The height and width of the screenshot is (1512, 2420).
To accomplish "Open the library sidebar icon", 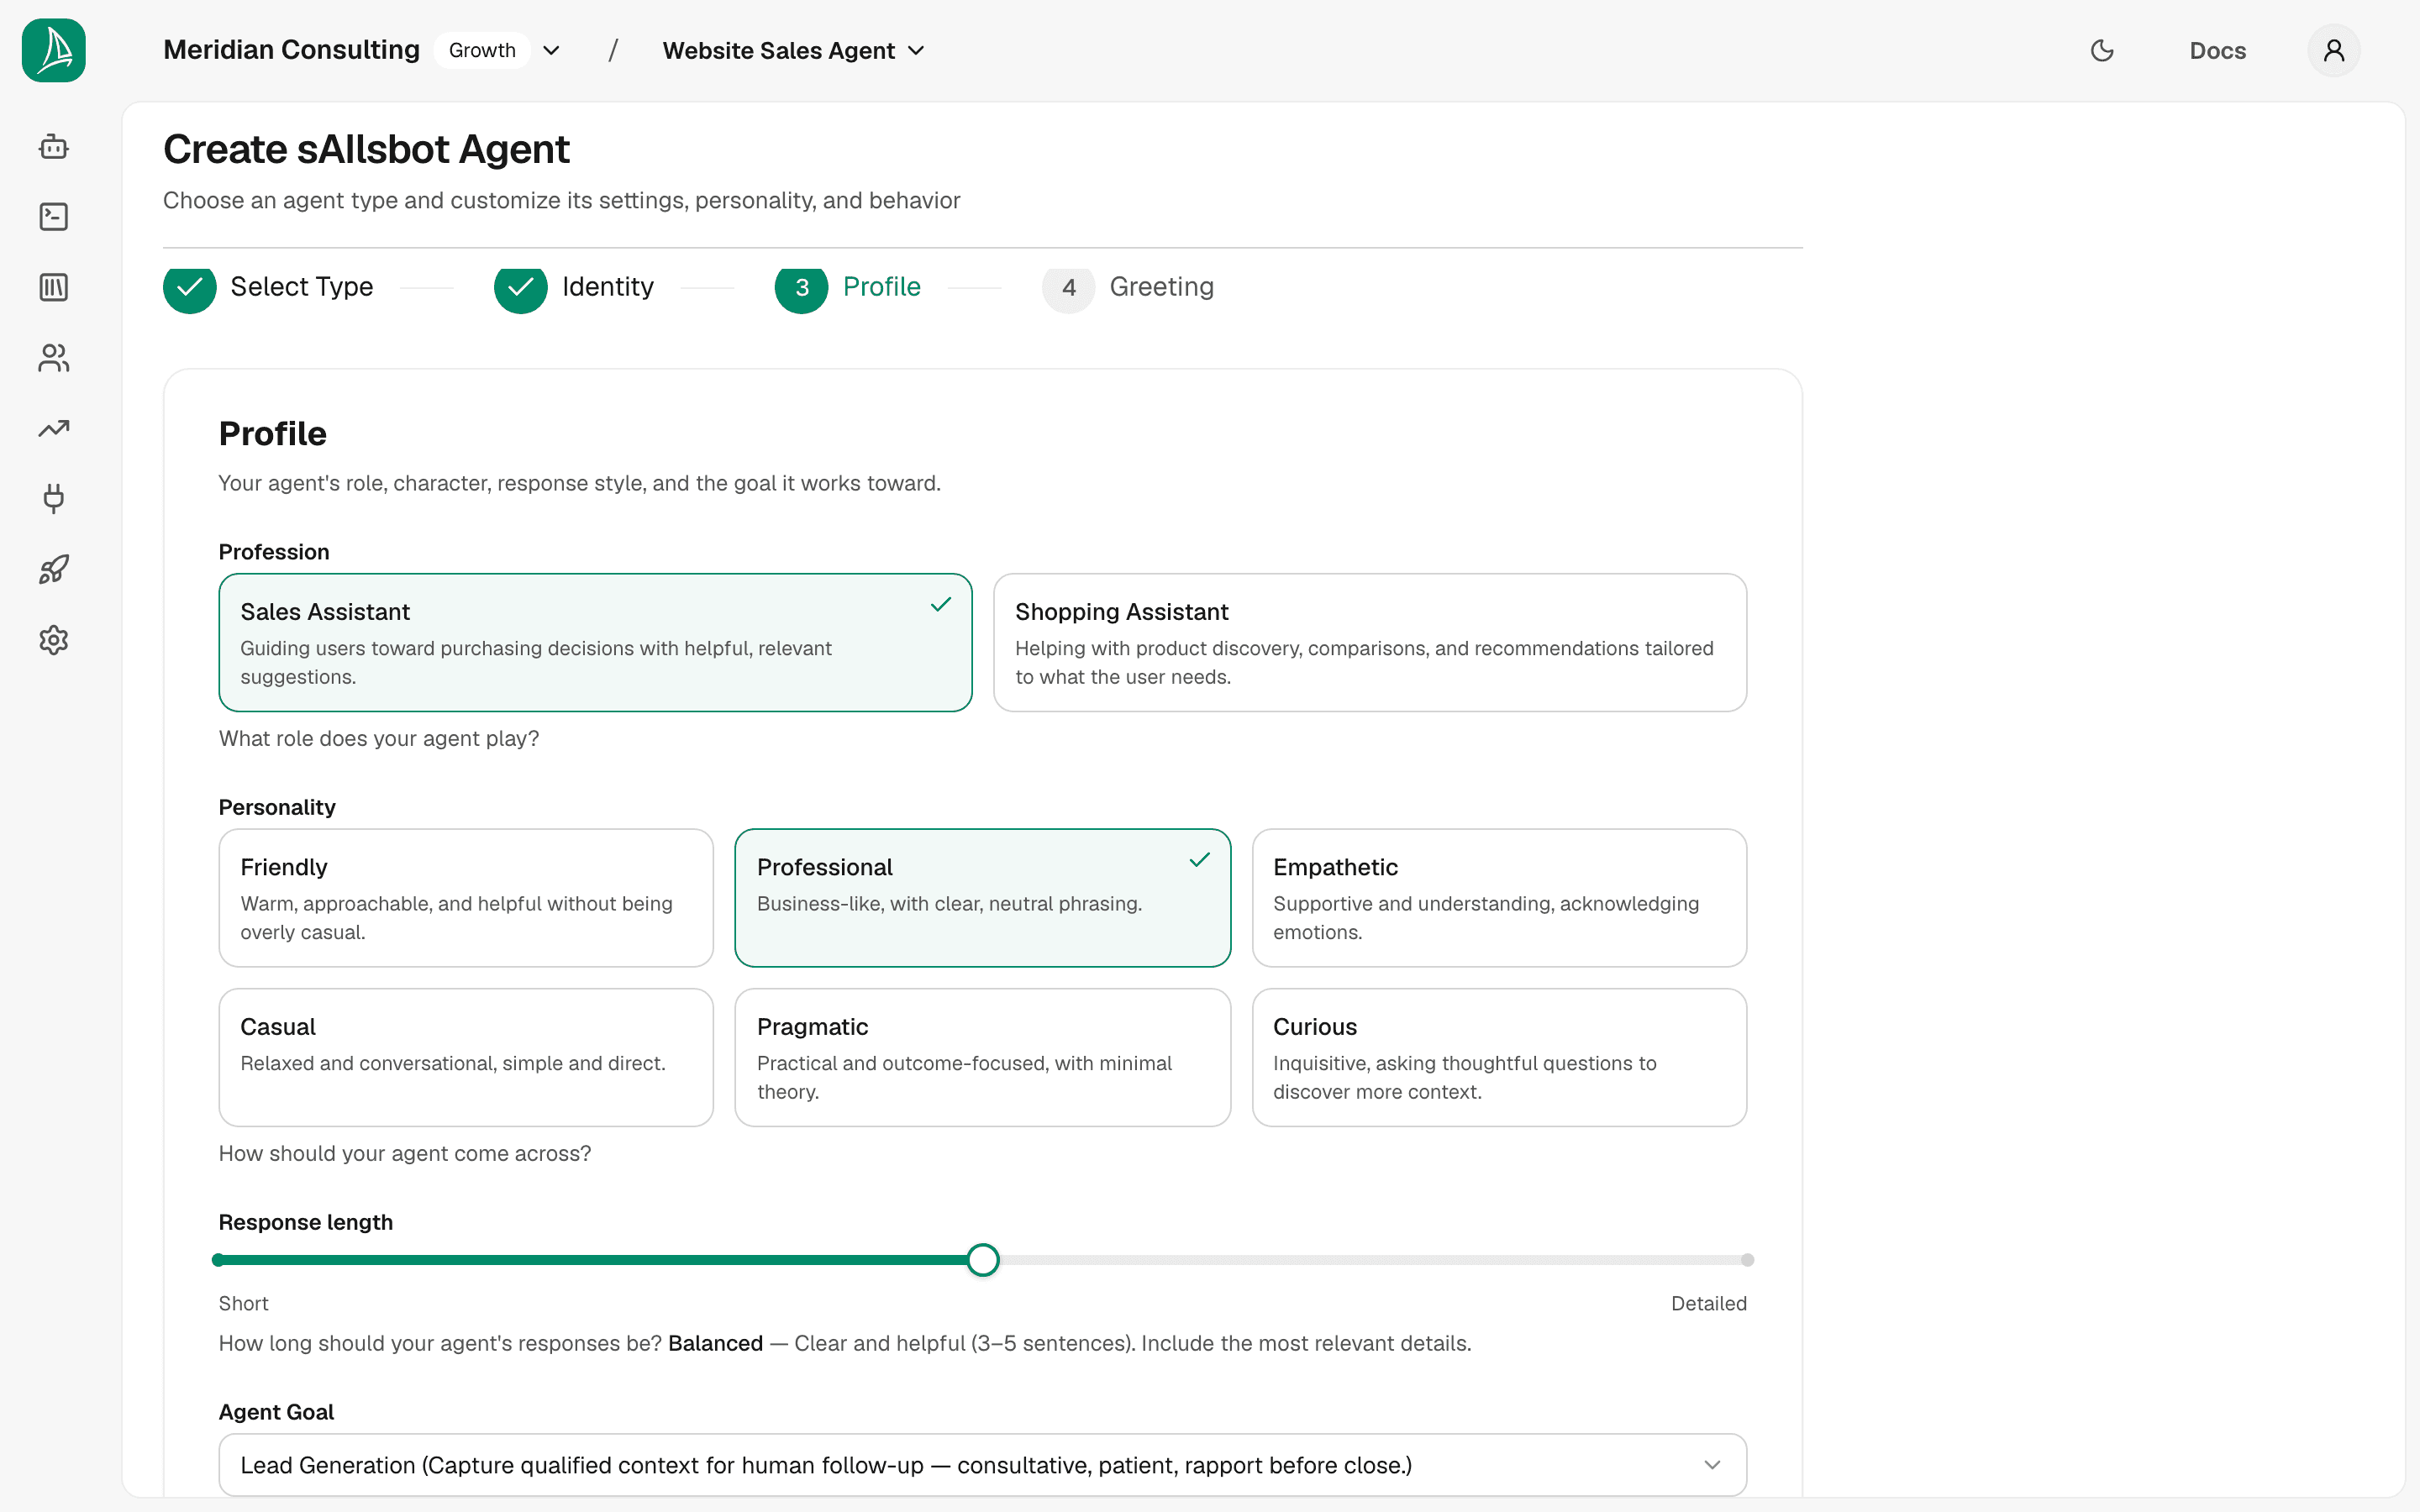I will pos(54,288).
